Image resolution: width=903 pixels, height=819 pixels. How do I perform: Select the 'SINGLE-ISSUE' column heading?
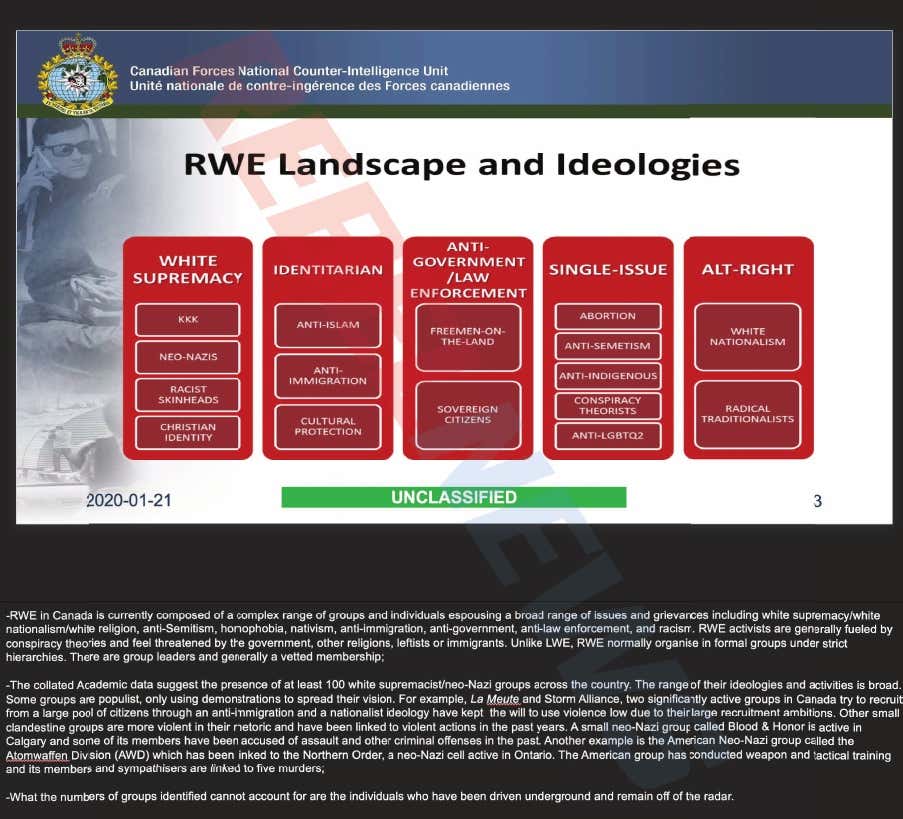point(608,270)
